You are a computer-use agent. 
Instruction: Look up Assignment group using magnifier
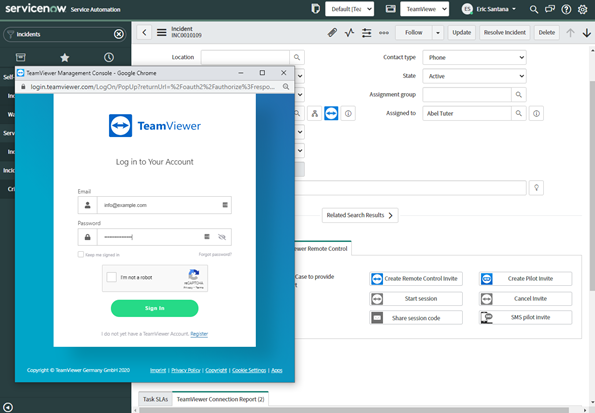[518, 95]
